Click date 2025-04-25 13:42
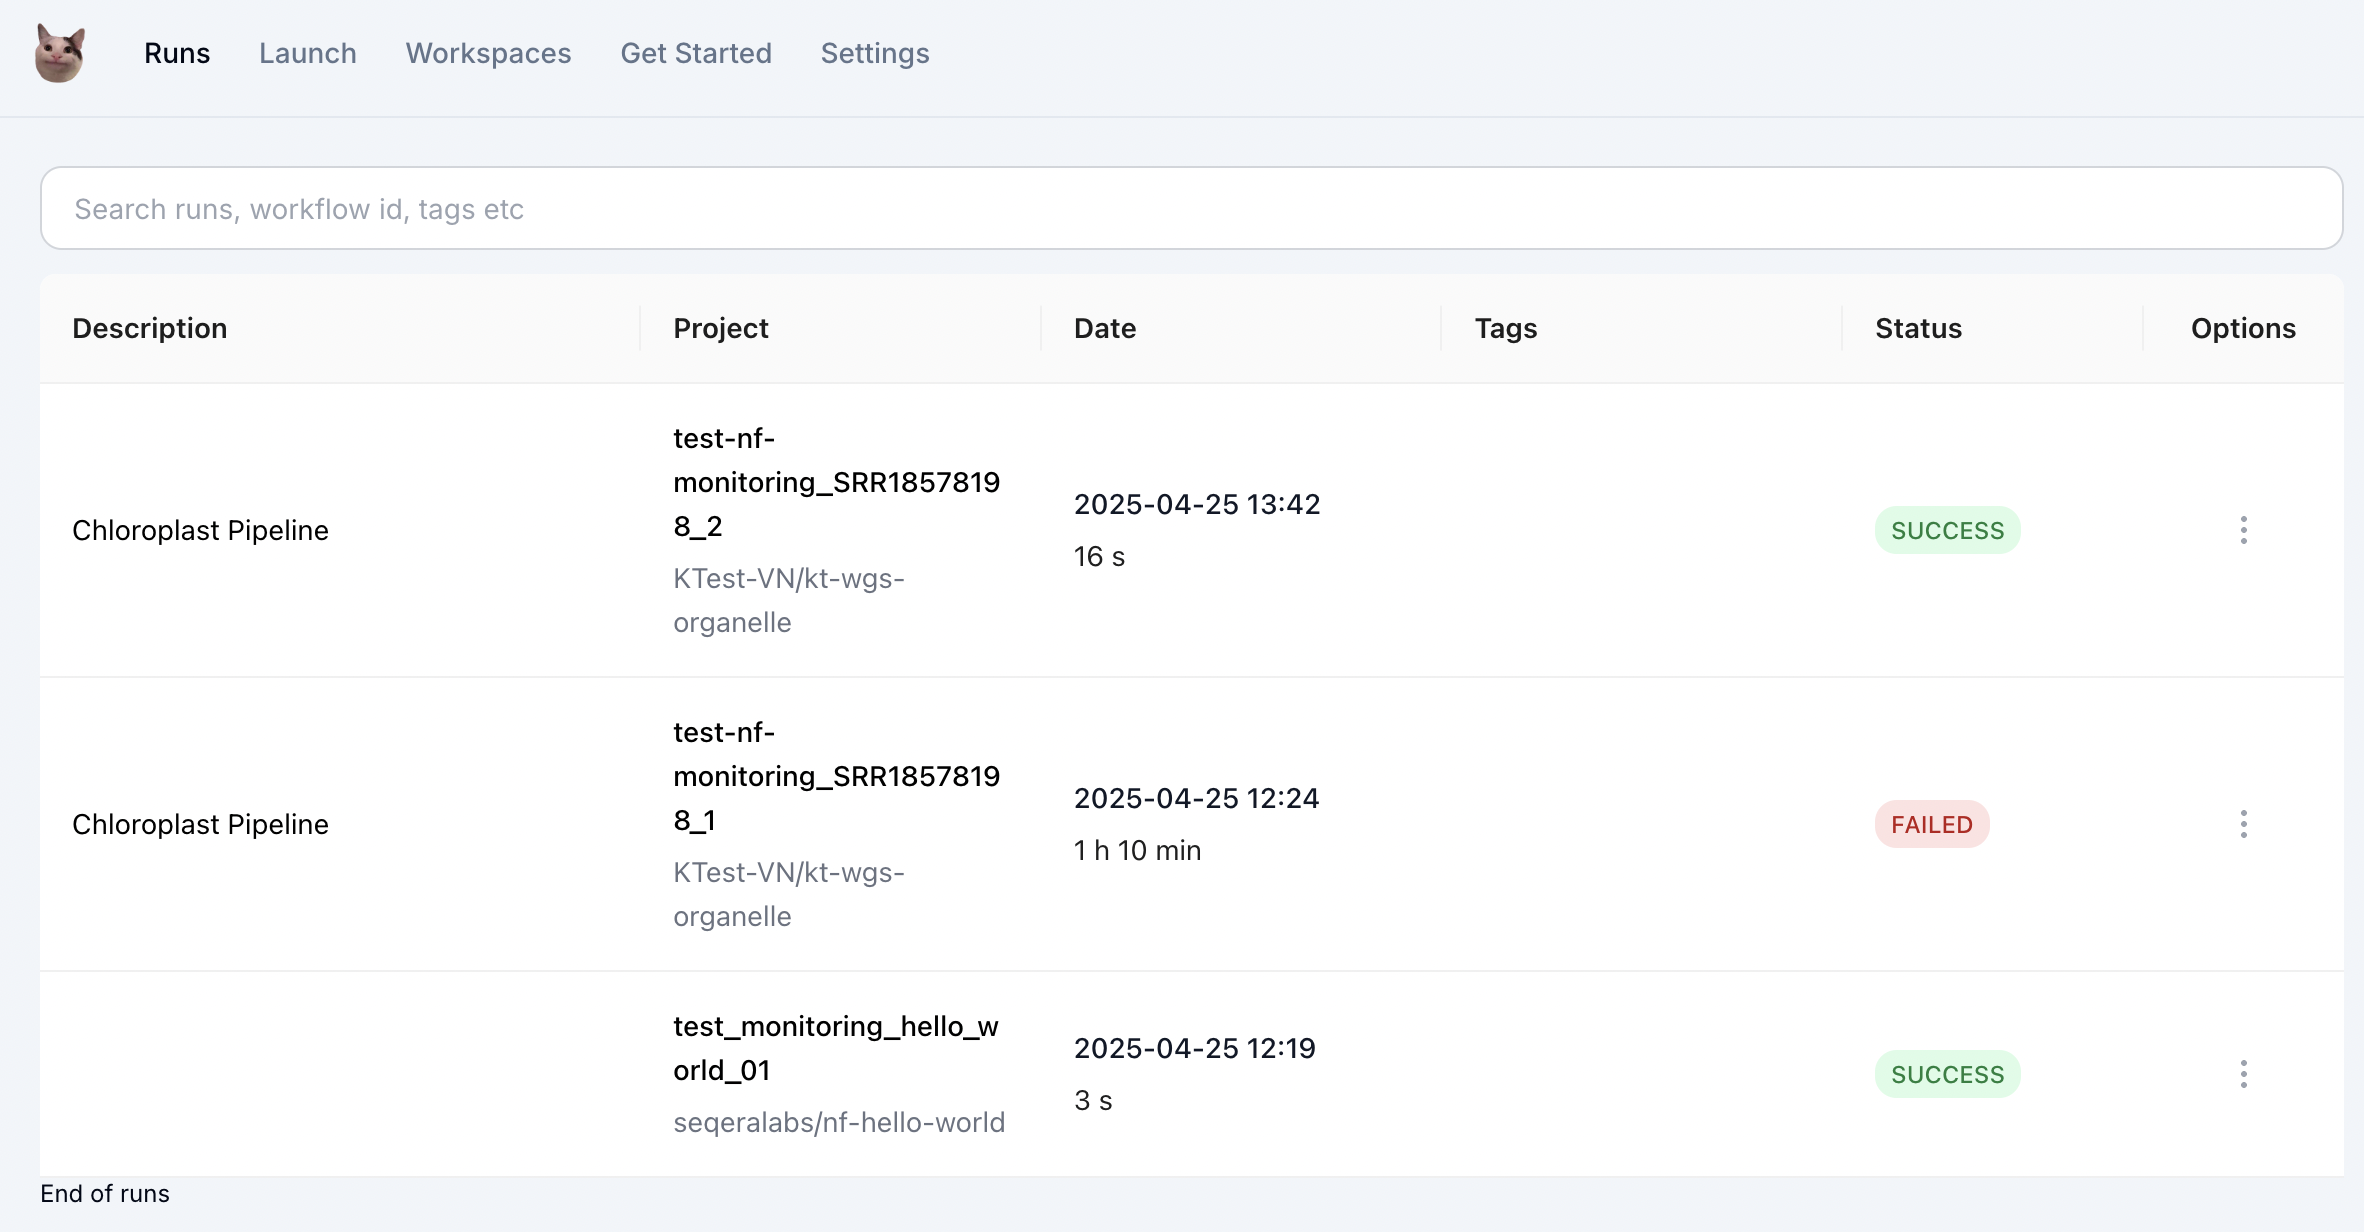The image size is (2364, 1232). [x=1197, y=504]
